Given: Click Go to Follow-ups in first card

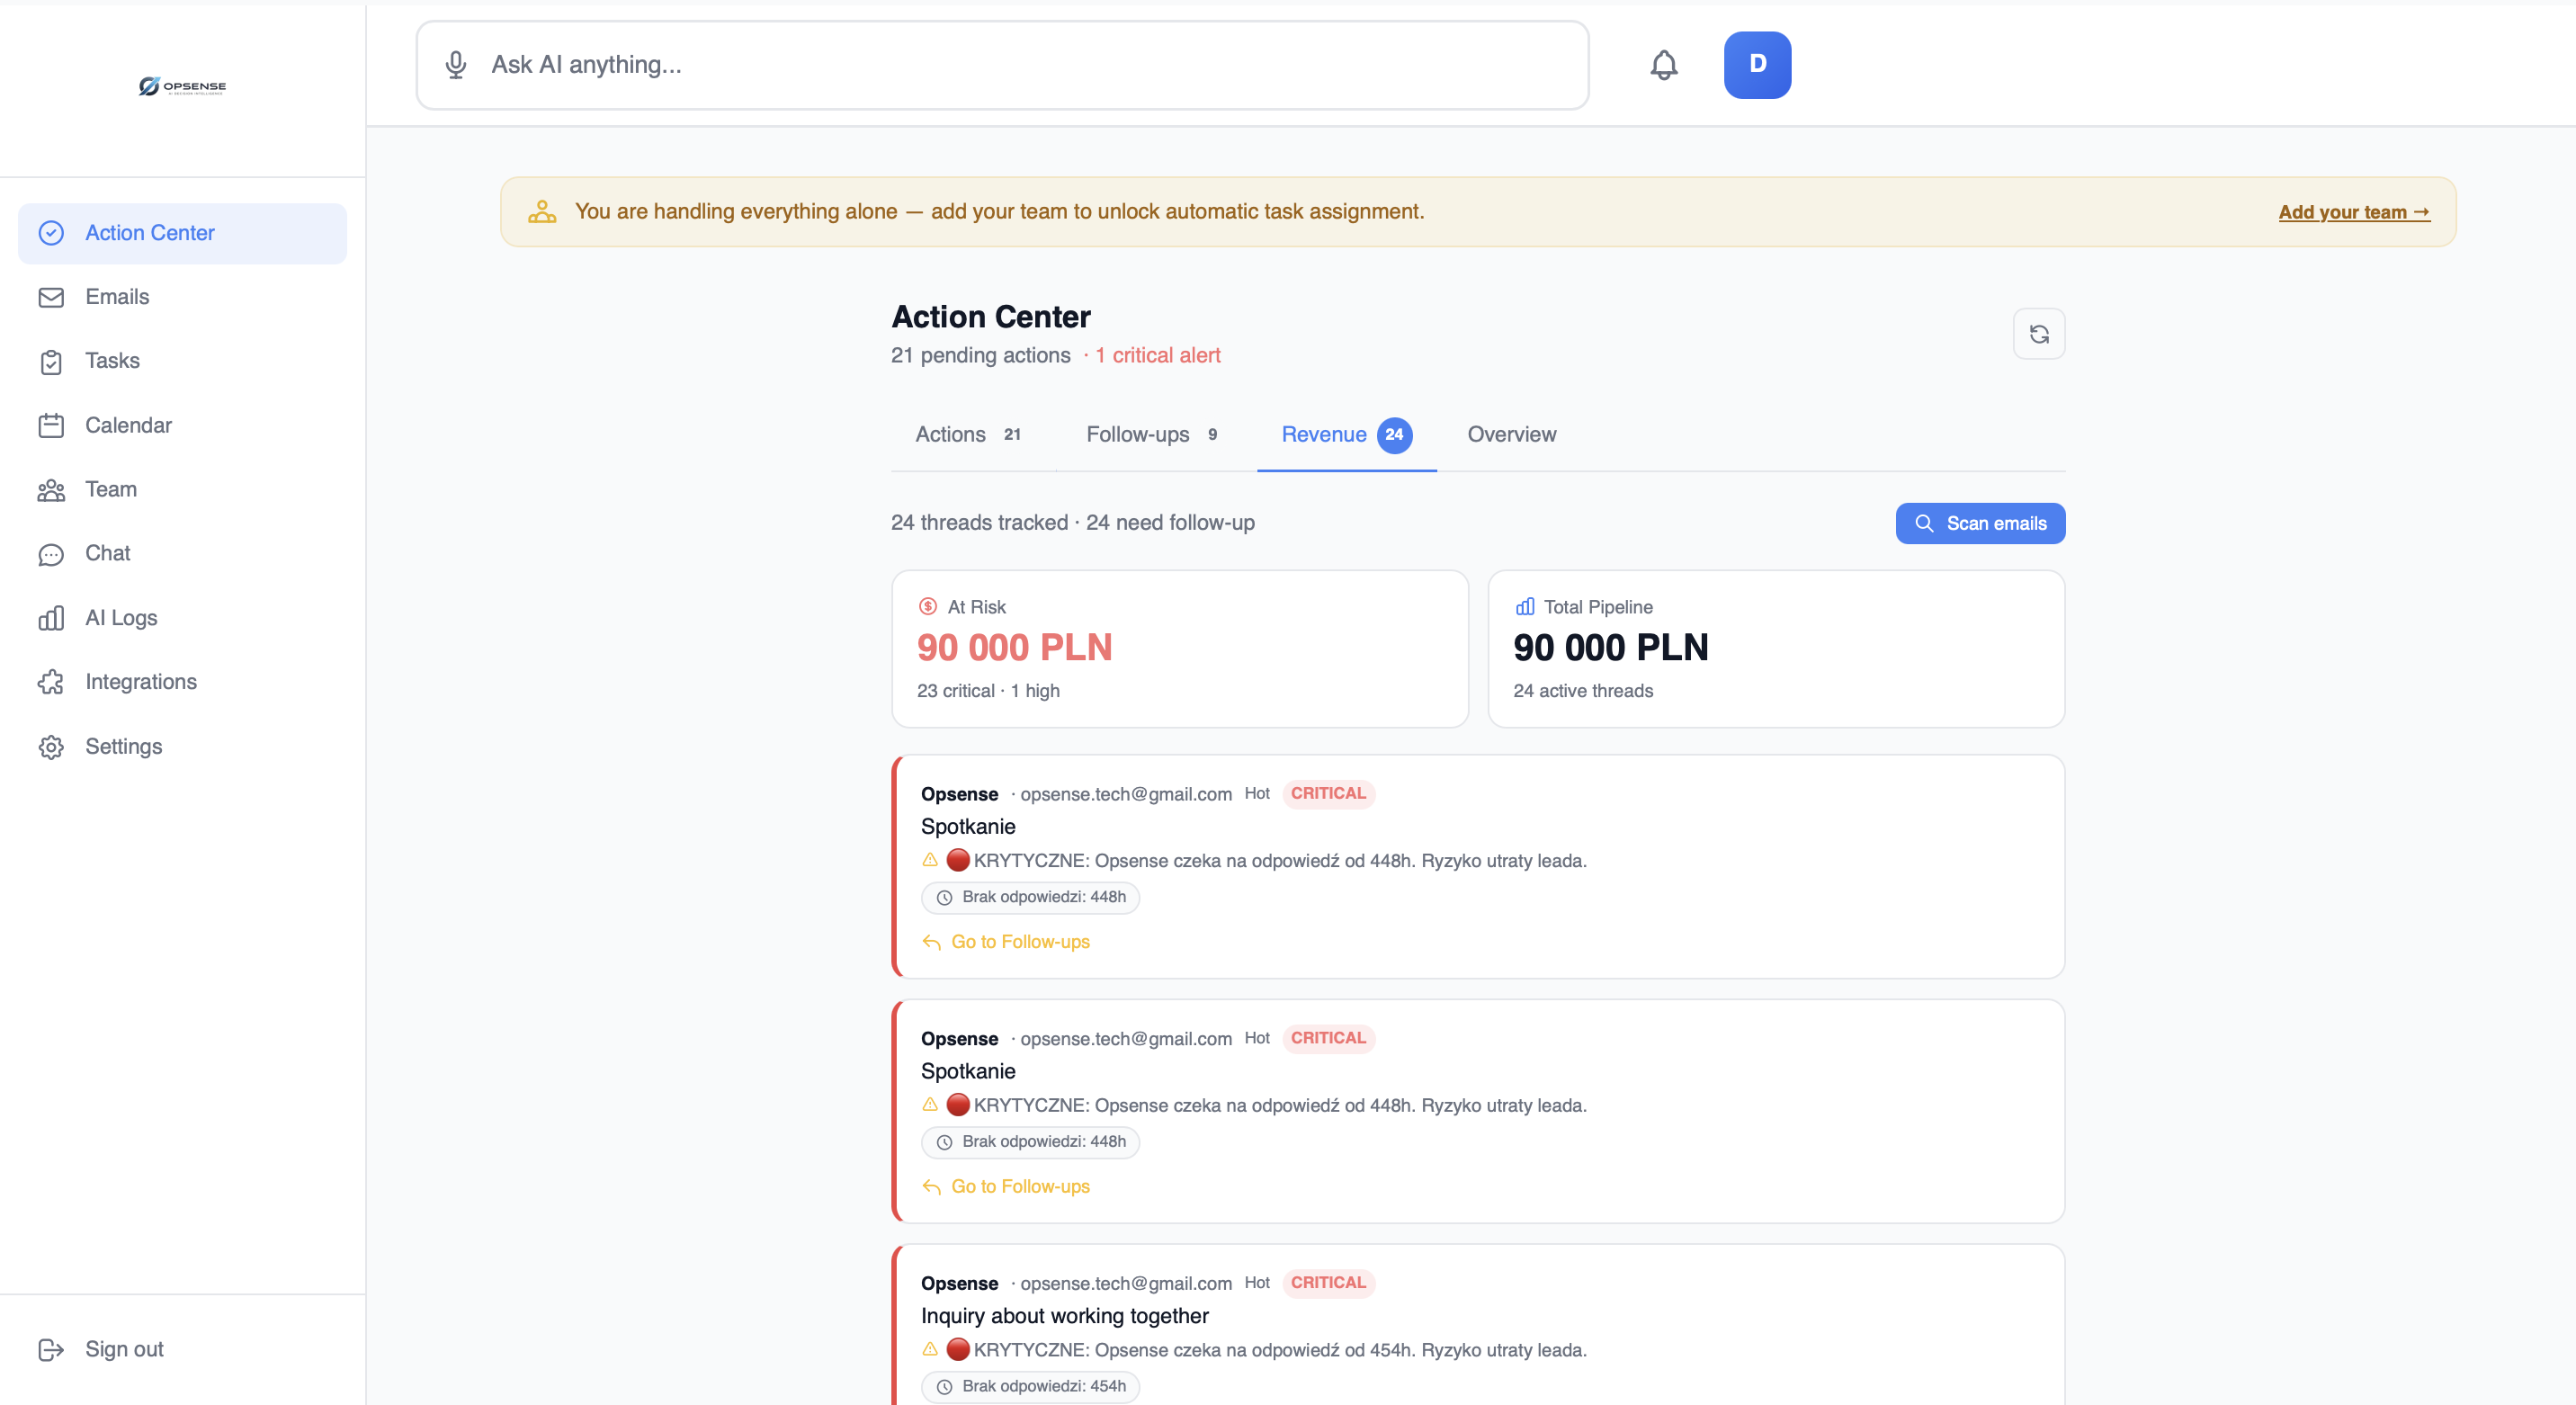Looking at the screenshot, I should click(1019, 942).
